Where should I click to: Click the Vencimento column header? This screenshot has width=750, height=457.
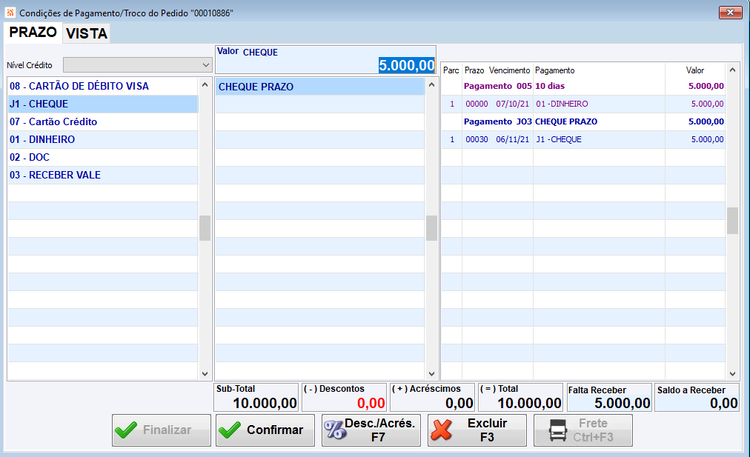point(509,70)
